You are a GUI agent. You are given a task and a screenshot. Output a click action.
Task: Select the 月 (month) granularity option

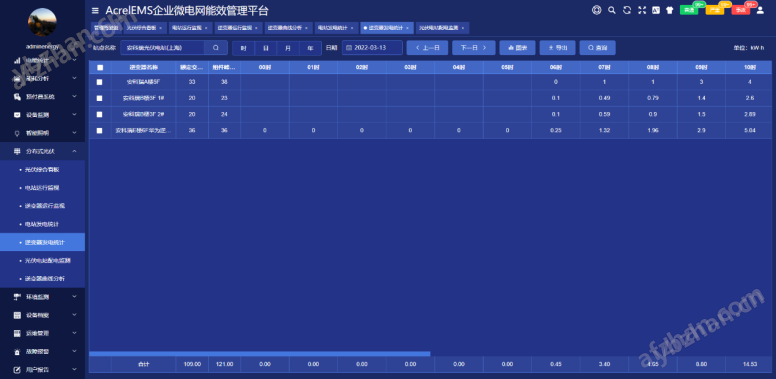point(288,48)
